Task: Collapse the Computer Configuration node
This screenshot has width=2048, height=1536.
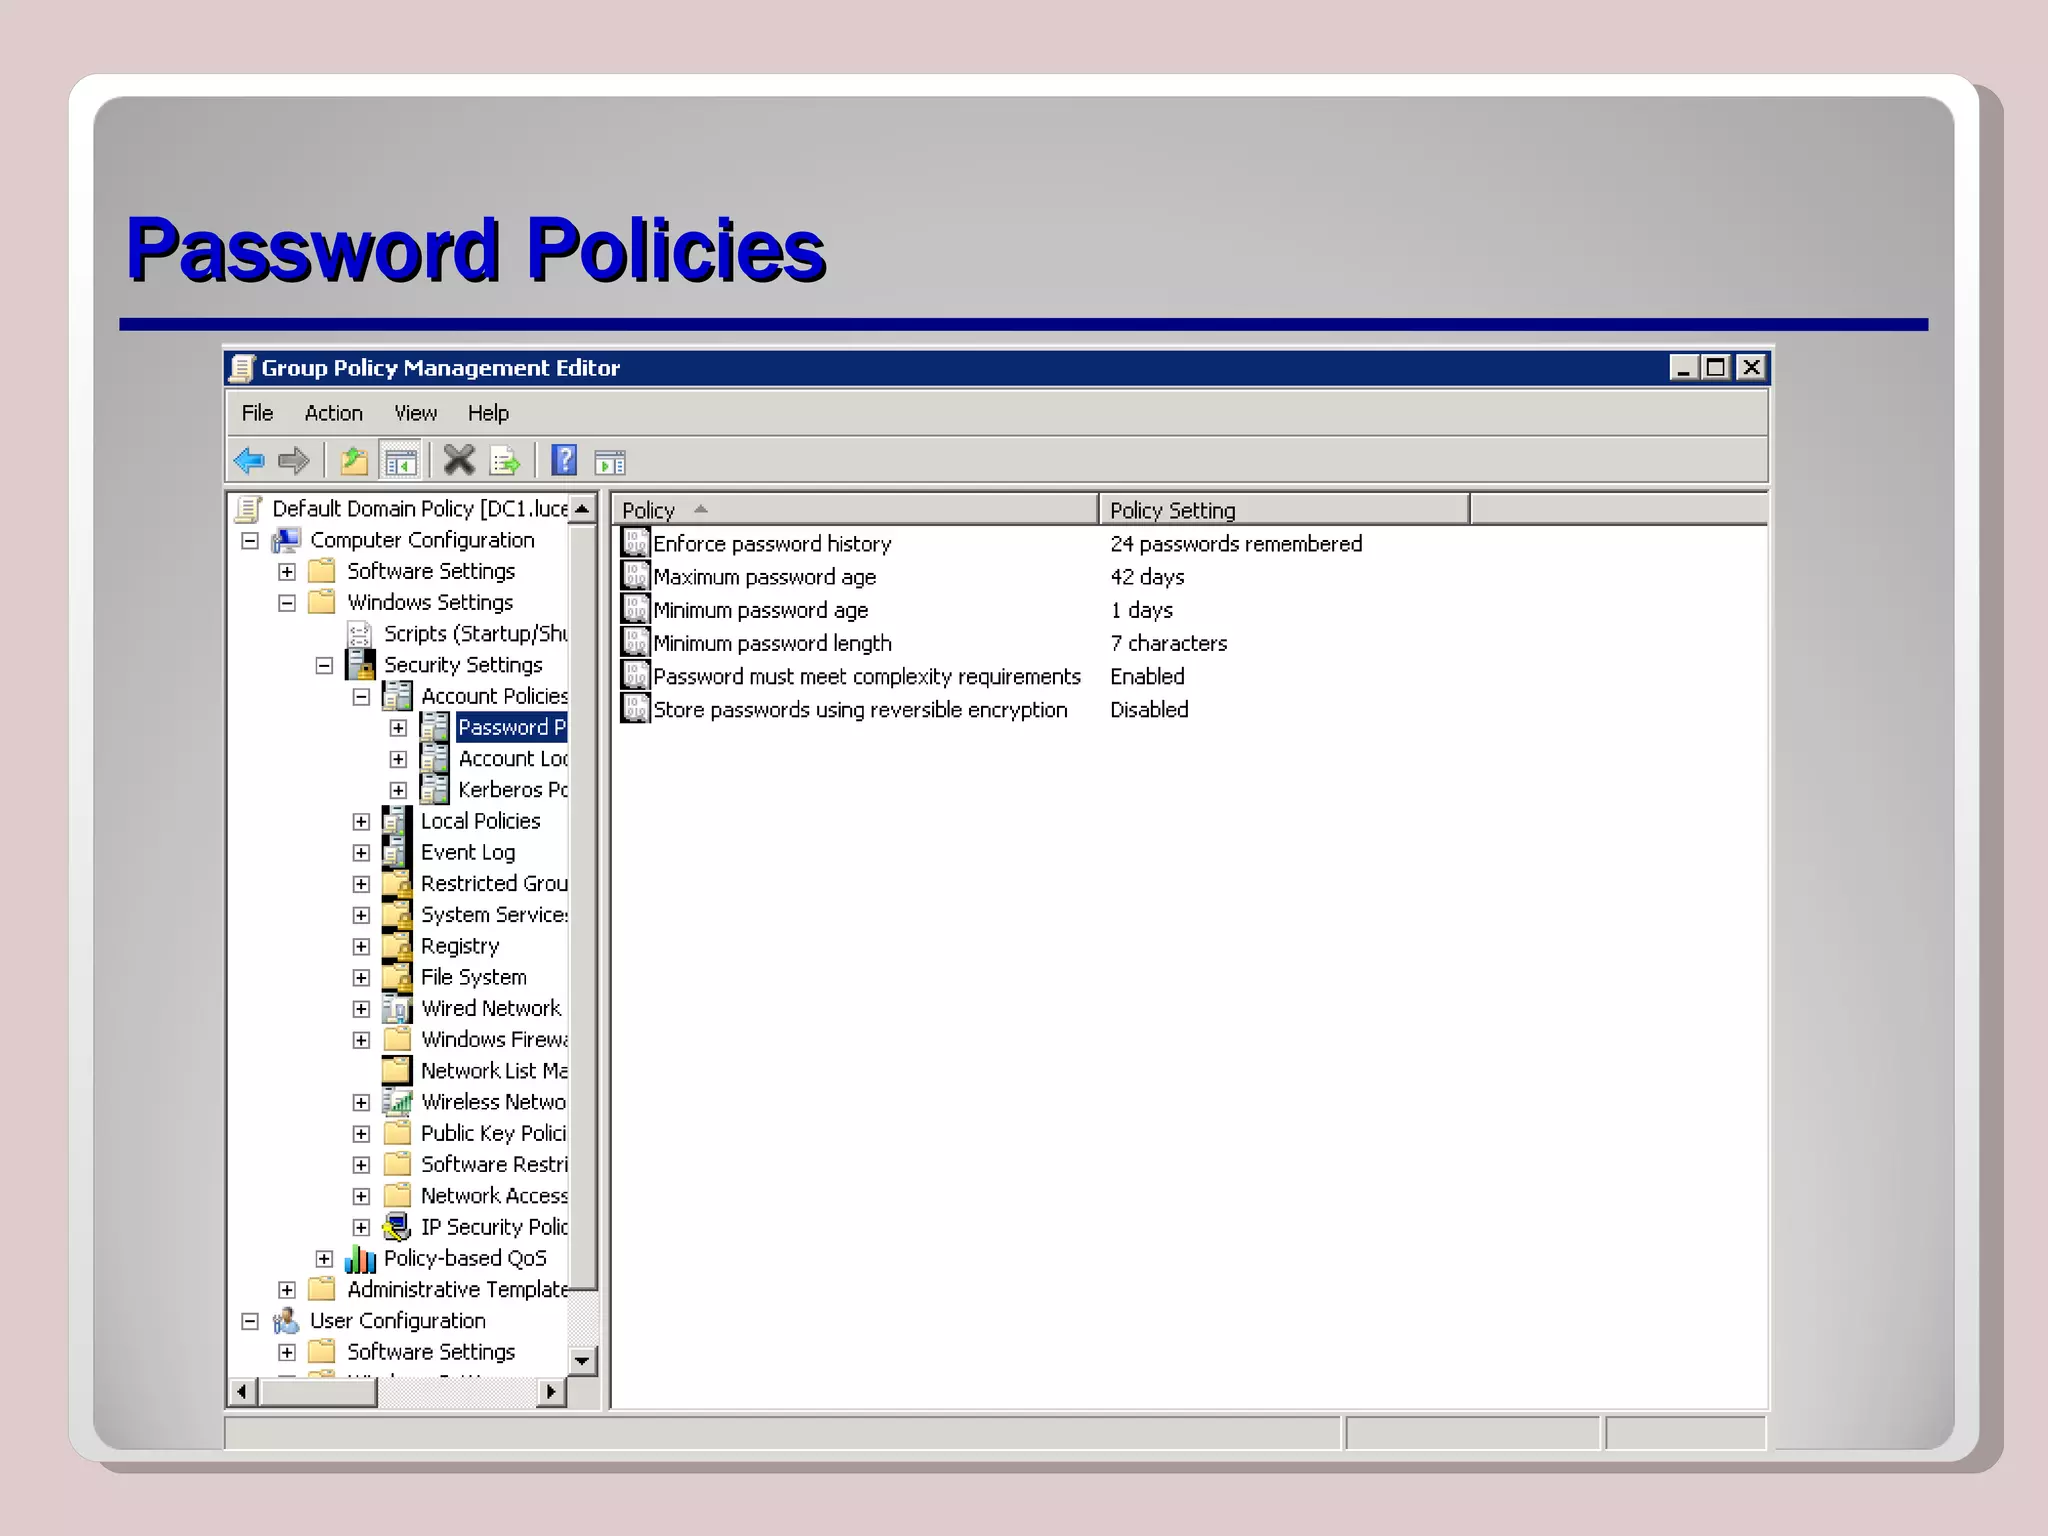Action: click(x=250, y=541)
